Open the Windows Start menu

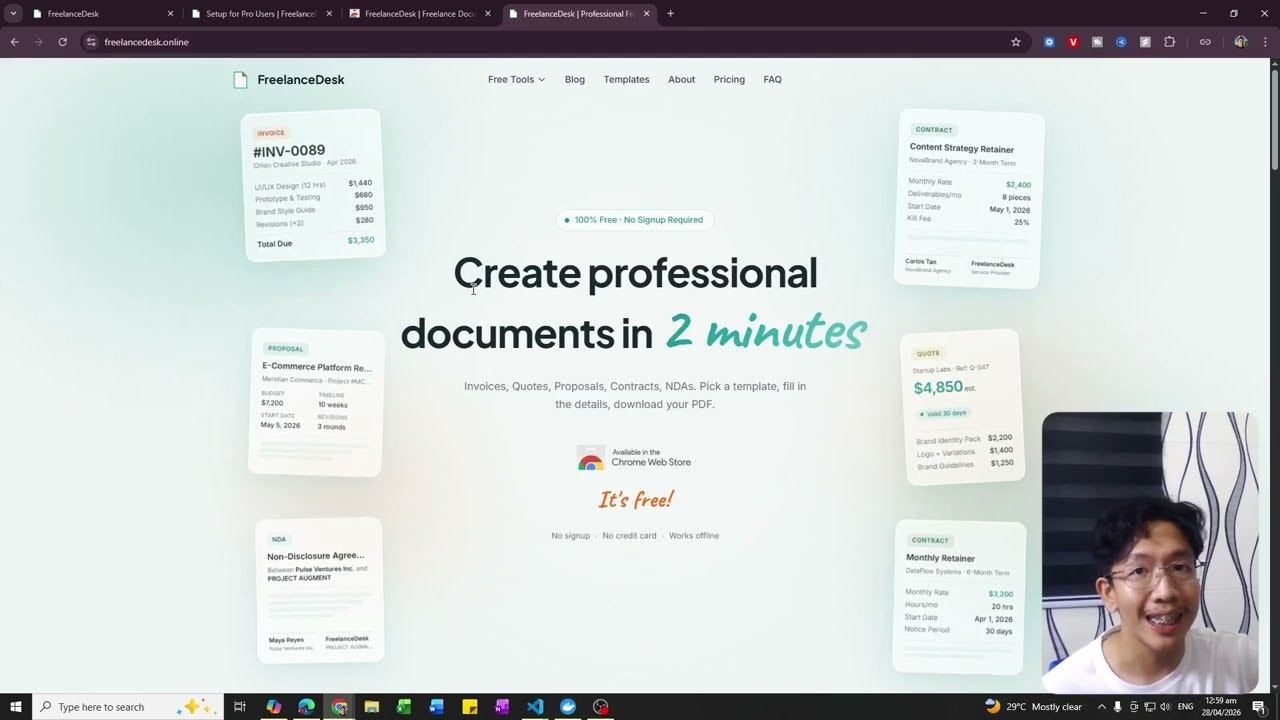pyautogui.click(x=16, y=707)
